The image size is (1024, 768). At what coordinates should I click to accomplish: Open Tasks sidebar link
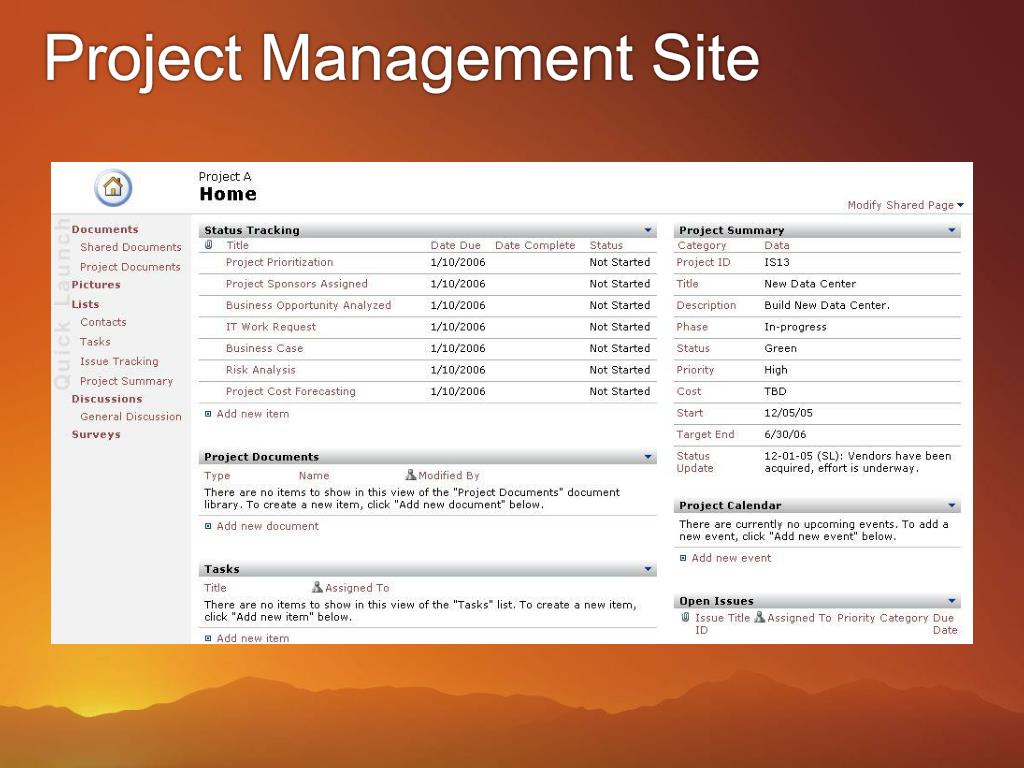pos(95,342)
